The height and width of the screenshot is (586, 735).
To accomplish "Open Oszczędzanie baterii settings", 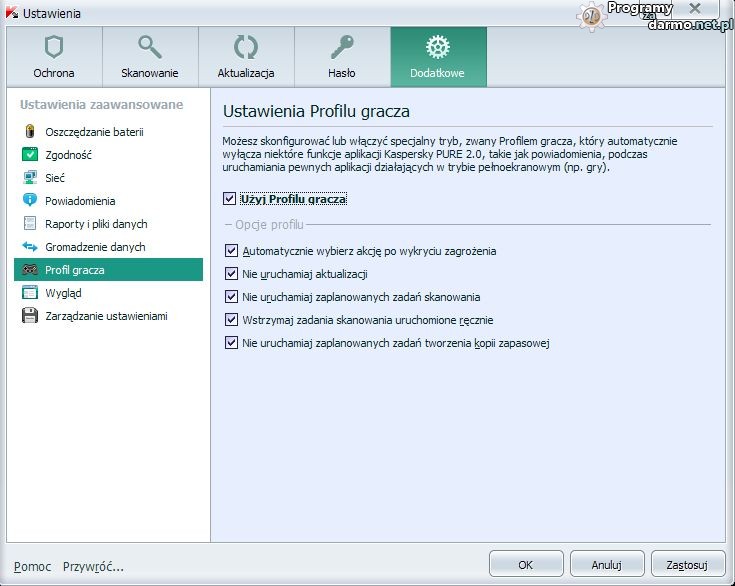I will pyautogui.click(x=108, y=132).
